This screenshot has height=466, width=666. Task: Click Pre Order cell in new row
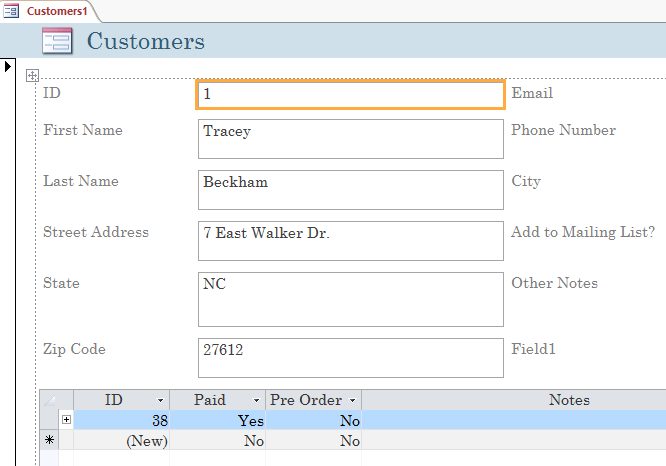point(313,440)
